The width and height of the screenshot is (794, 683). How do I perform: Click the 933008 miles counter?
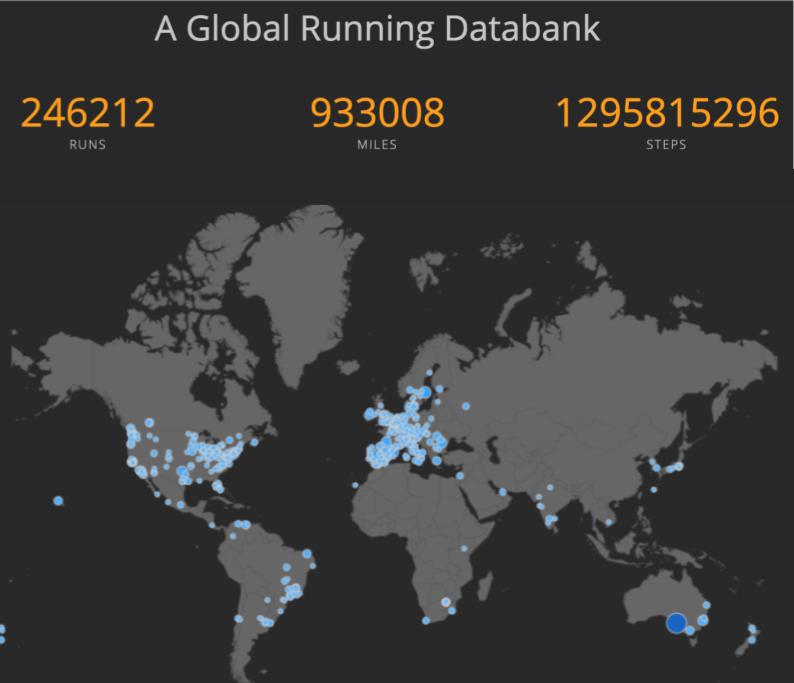(377, 113)
